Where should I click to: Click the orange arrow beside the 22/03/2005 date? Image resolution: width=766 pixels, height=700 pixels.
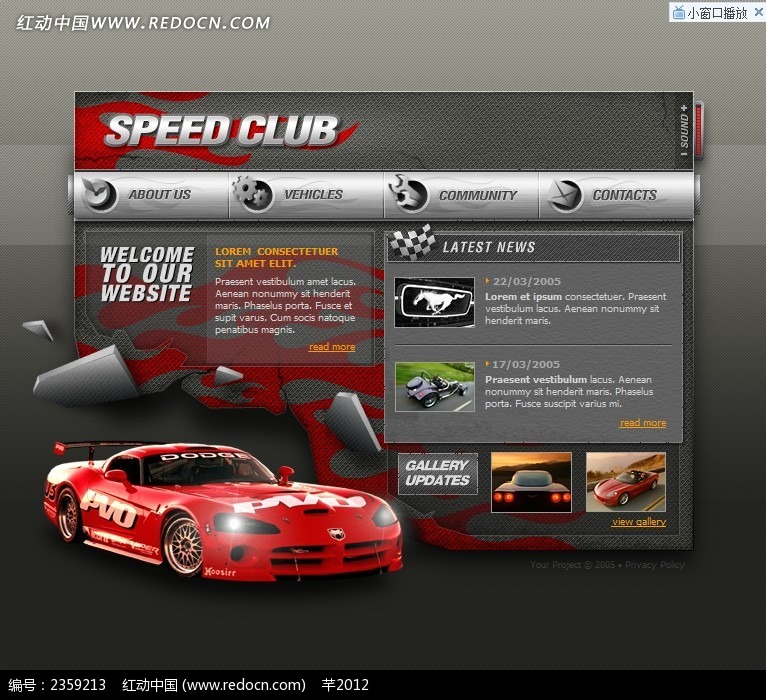[x=487, y=281]
